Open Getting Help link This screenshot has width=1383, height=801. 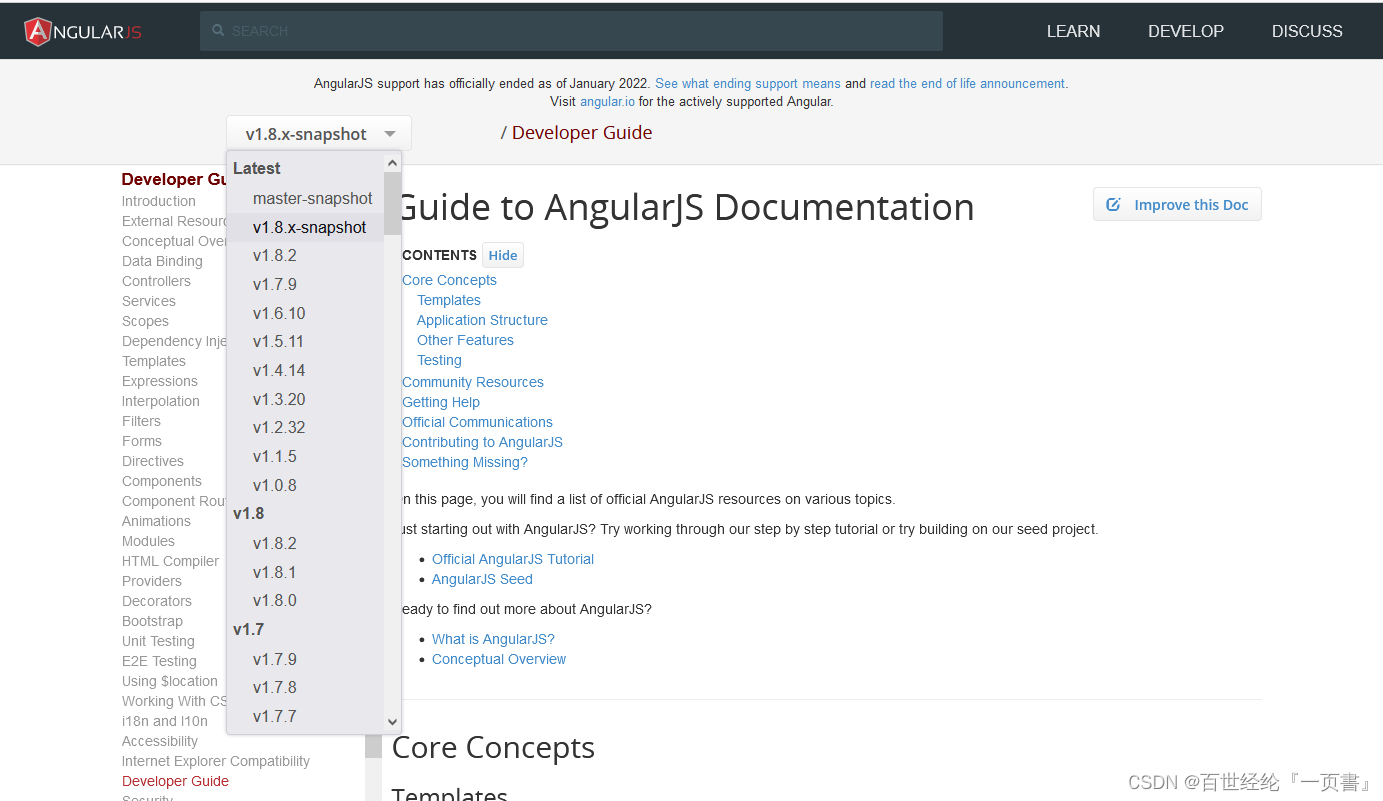pyautogui.click(x=441, y=402)
